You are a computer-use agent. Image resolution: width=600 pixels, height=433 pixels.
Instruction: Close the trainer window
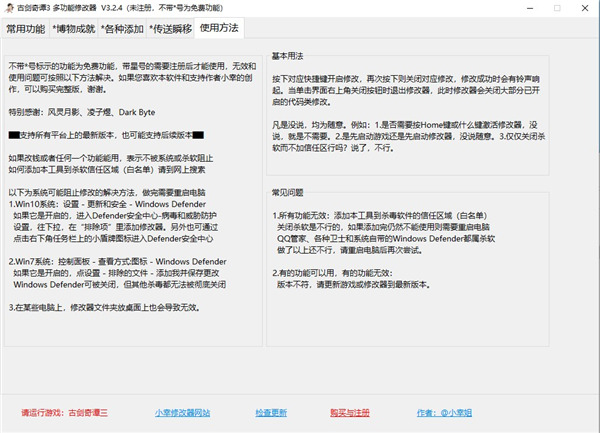[585, 8]
